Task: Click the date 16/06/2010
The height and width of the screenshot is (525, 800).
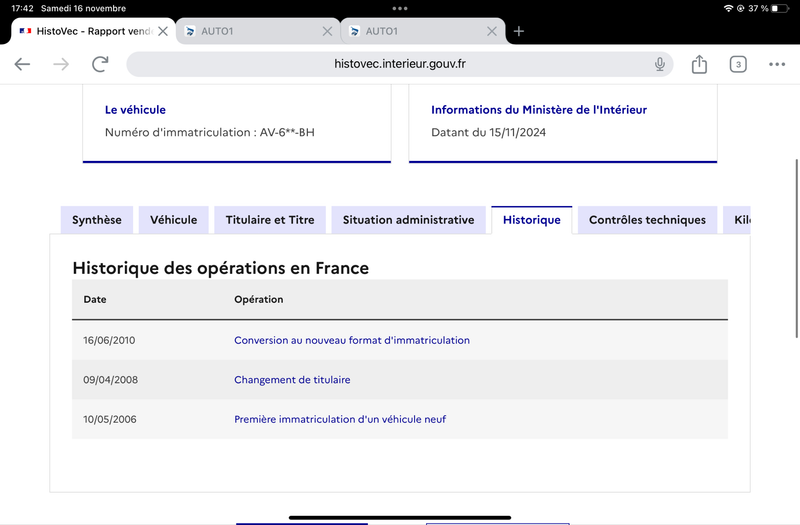Action: [x=109, y=340]
